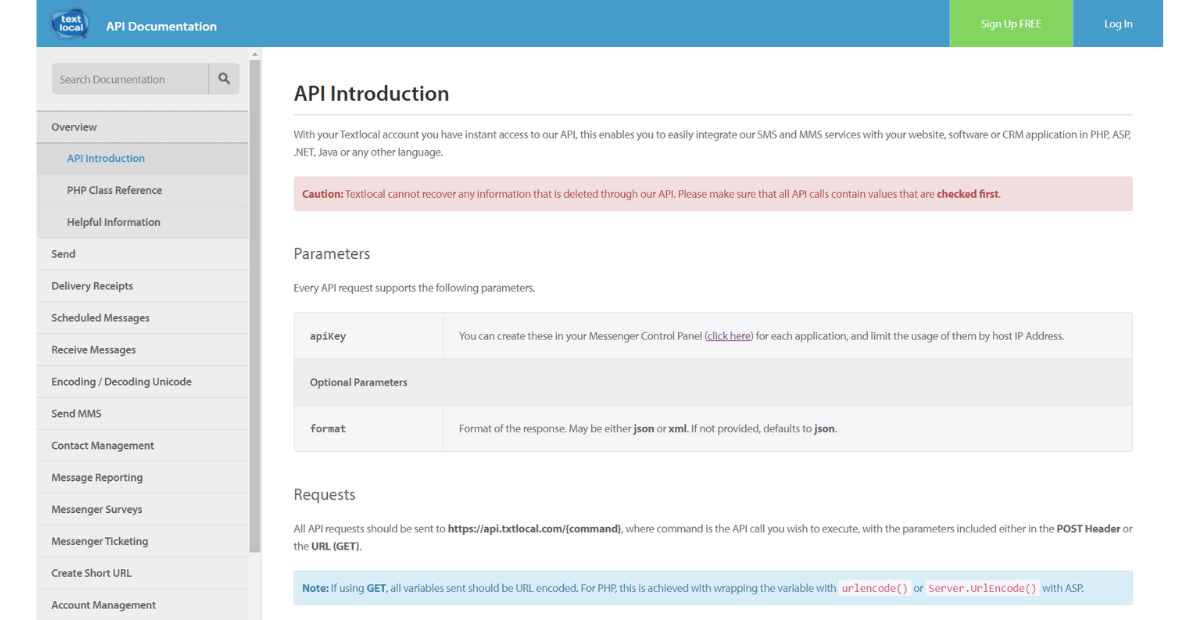Screen dimensions: 1200x620
Task: Open the API Documentation header link
Action: click(161, 26)
